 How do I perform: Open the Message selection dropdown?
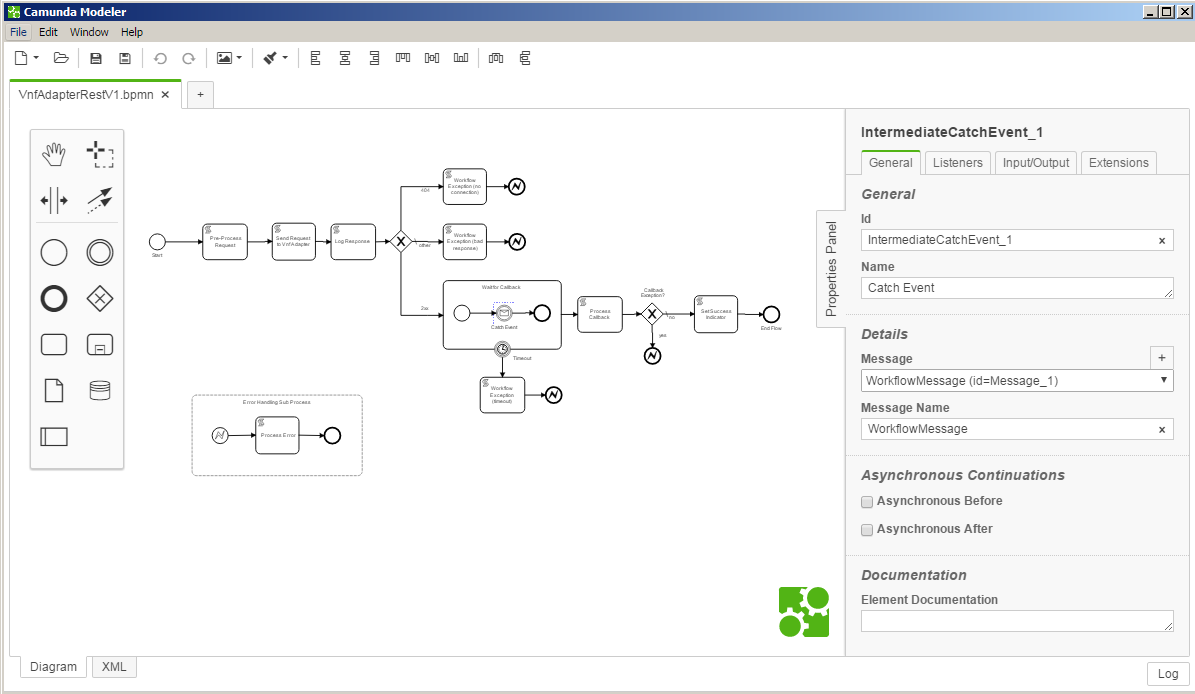click(x=1017, y=381)
